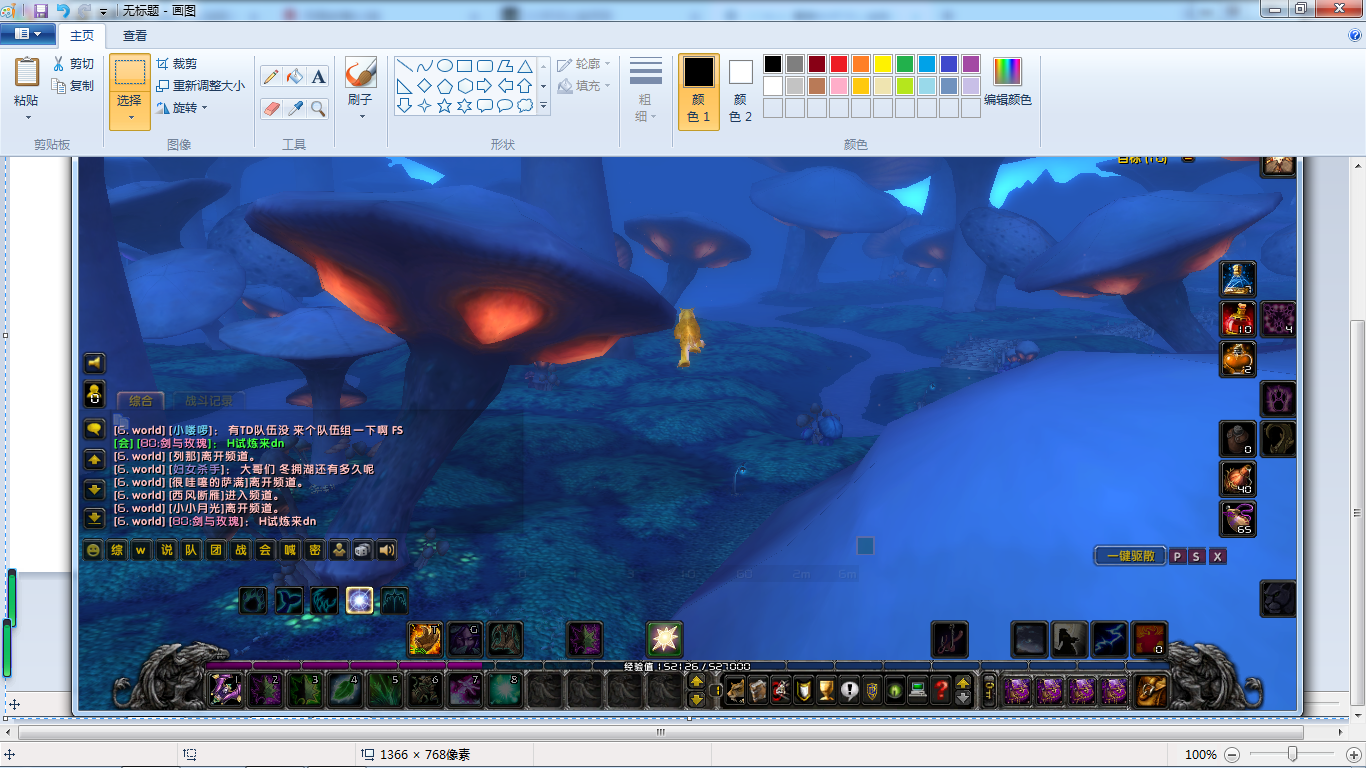Image resolution: width=1366 pixels, height=768 pixels.
Task: Click the Save icon in title bar
Action: (x=41, y=10)
